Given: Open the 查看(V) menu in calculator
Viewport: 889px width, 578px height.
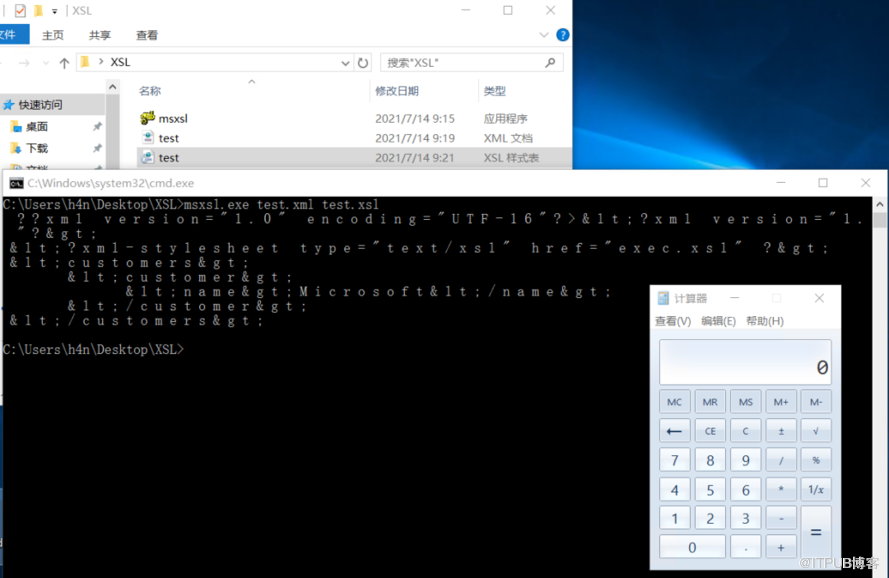Looking at the screenshot, I should click(x=672, y=321).
